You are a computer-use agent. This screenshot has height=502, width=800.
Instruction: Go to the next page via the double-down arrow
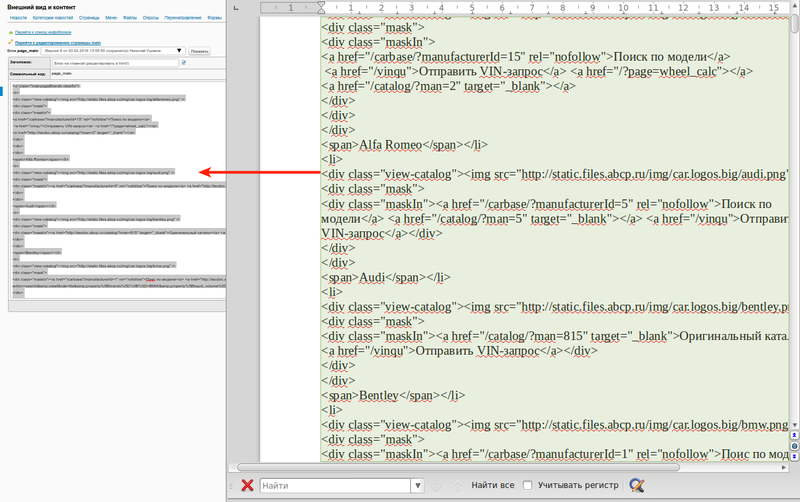coord(794,456)
